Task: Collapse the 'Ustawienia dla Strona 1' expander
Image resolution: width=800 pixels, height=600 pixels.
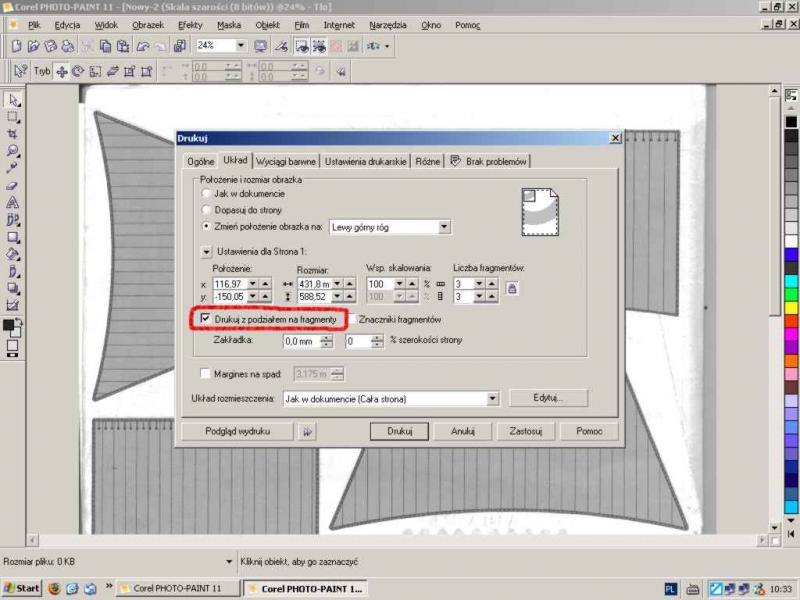Action: [x=206, y=252]
